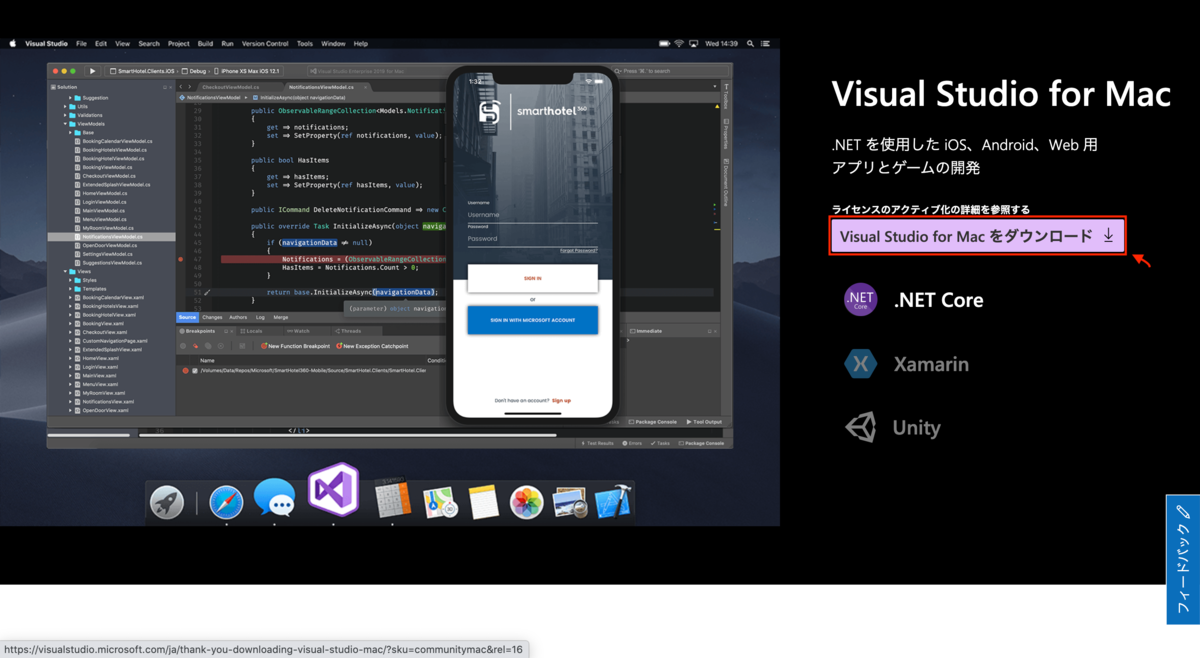Click the Wi-Fi status icon in menu bar
1200x658 pixels.
click(678, 44)
